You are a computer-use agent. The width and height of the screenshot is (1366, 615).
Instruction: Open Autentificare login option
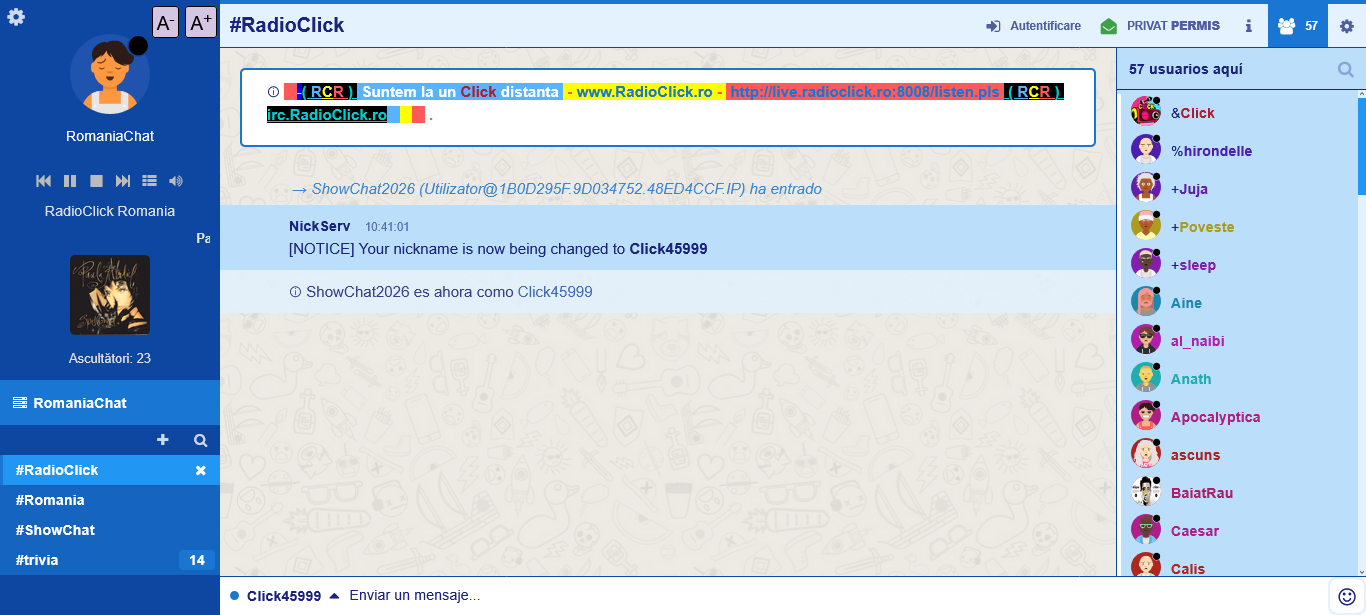click(1033, 26)
